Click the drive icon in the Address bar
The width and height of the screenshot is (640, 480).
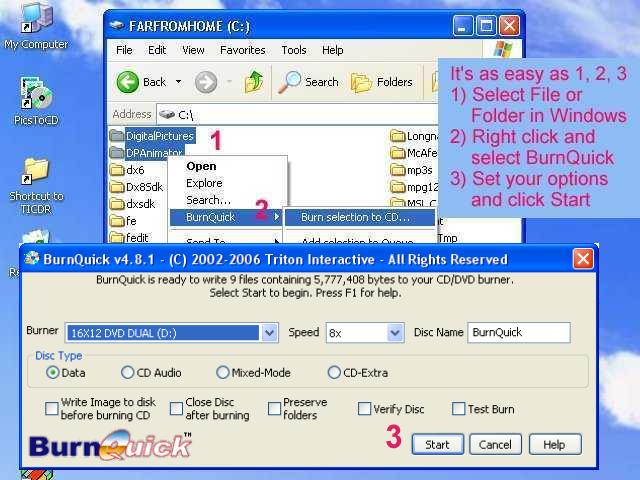pos(167,114)
